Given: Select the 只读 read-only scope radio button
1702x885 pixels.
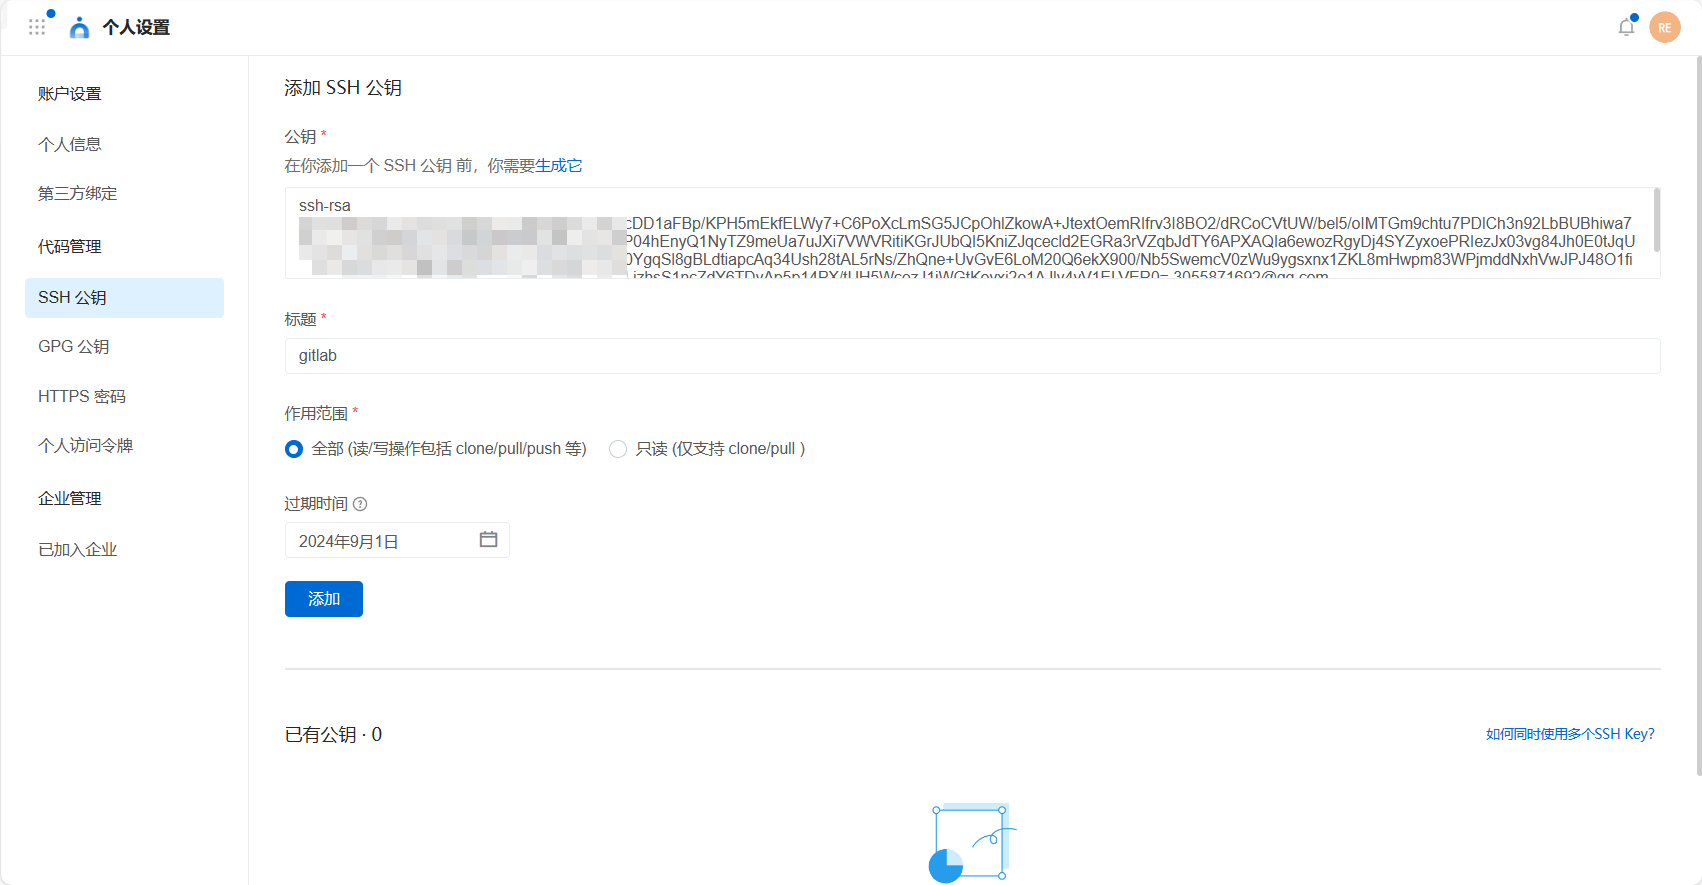Looking at the screenshot, I should click(x=618, y=449).
